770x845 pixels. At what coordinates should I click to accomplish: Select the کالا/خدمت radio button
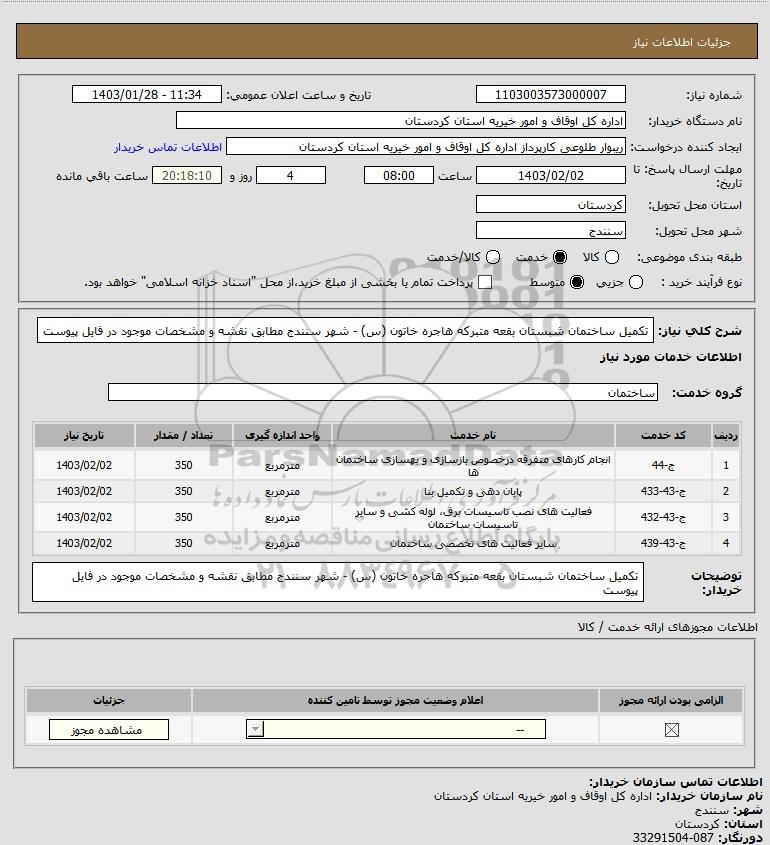tap(492, 257)
